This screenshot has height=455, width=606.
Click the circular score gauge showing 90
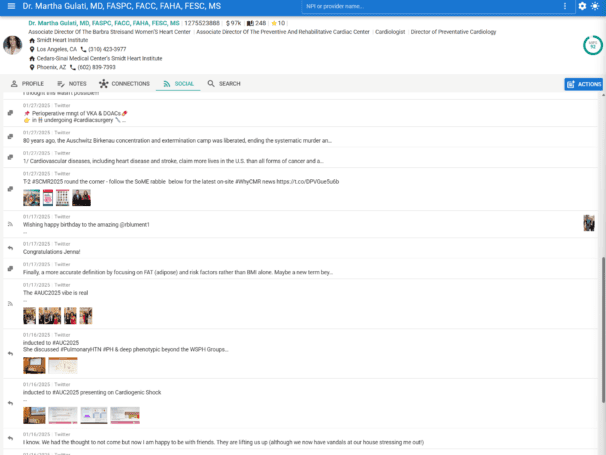click(592, 45)
